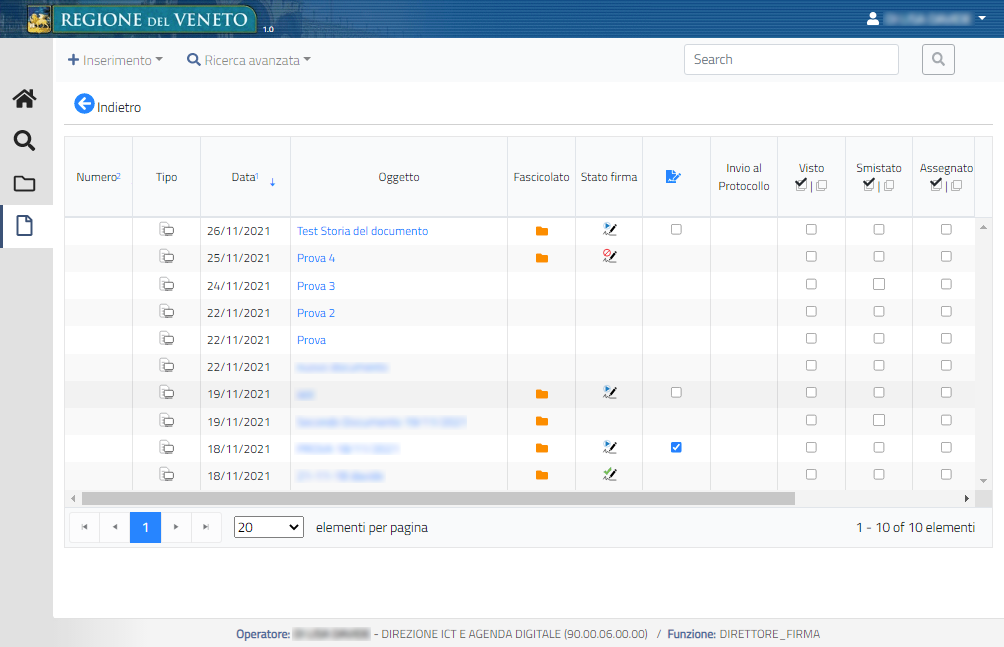This screenshot has width=1004, height=647.
Task: Open the Inserimento dropdown menu
Action: tap(115, 60)
